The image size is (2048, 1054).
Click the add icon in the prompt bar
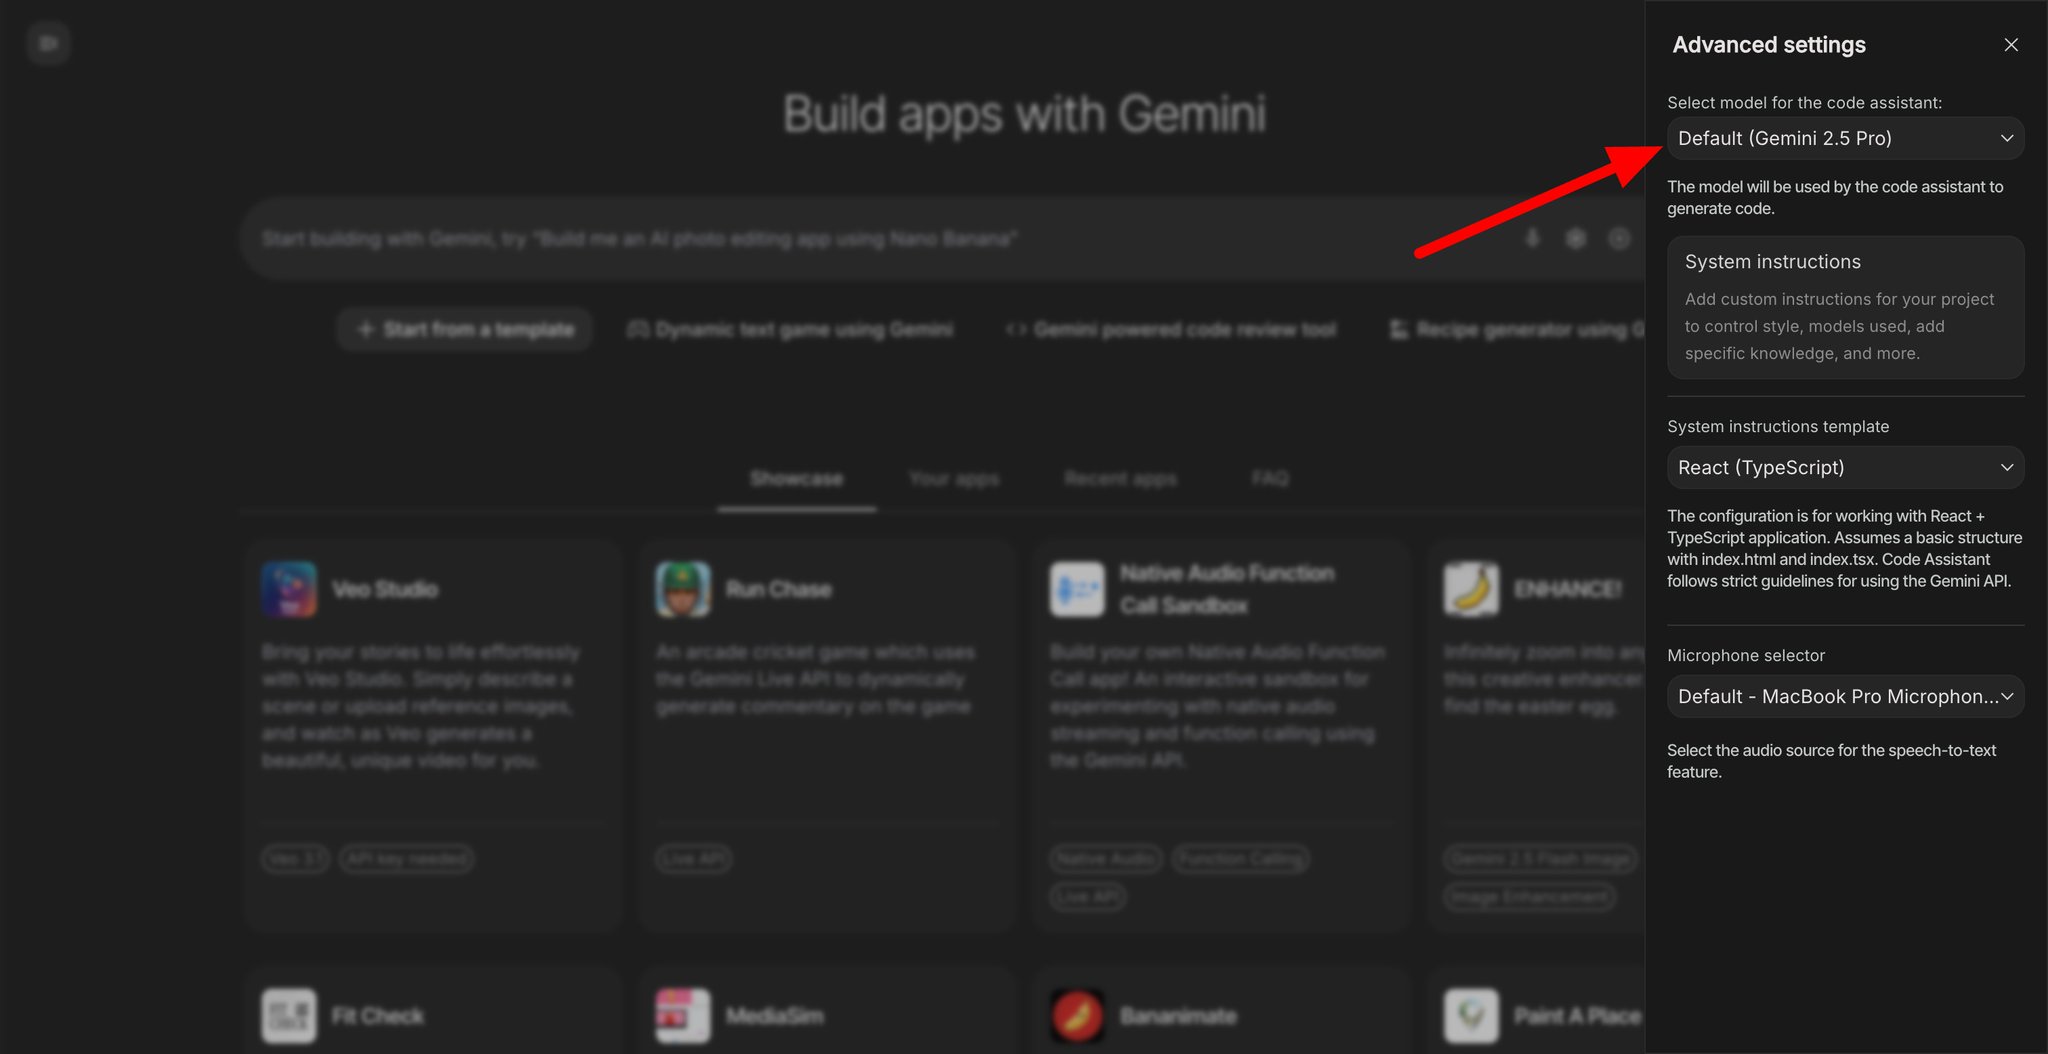[1619, 238]
